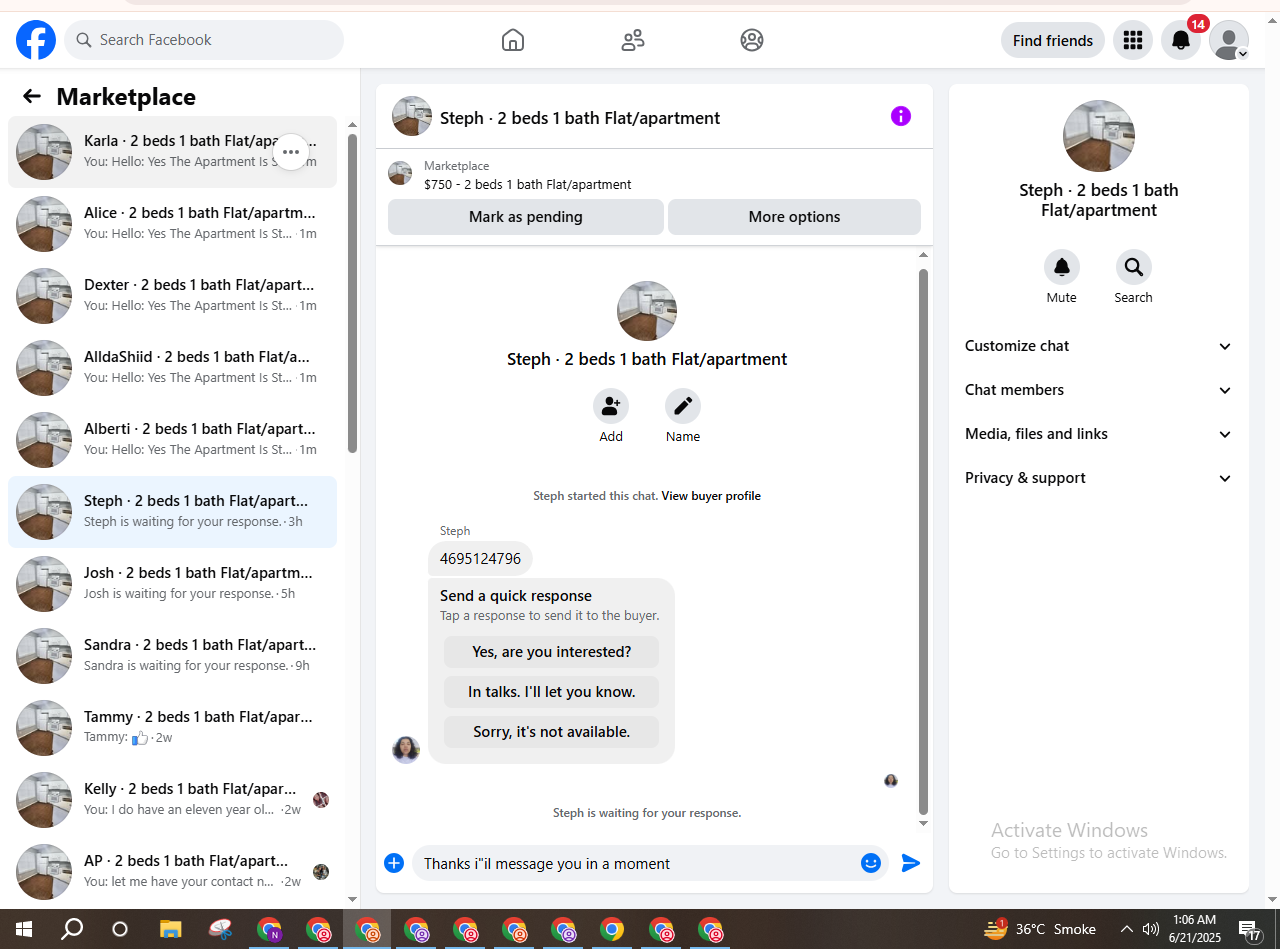
Task: Open the Groups icon in top navigation
Action: (752, 40)
